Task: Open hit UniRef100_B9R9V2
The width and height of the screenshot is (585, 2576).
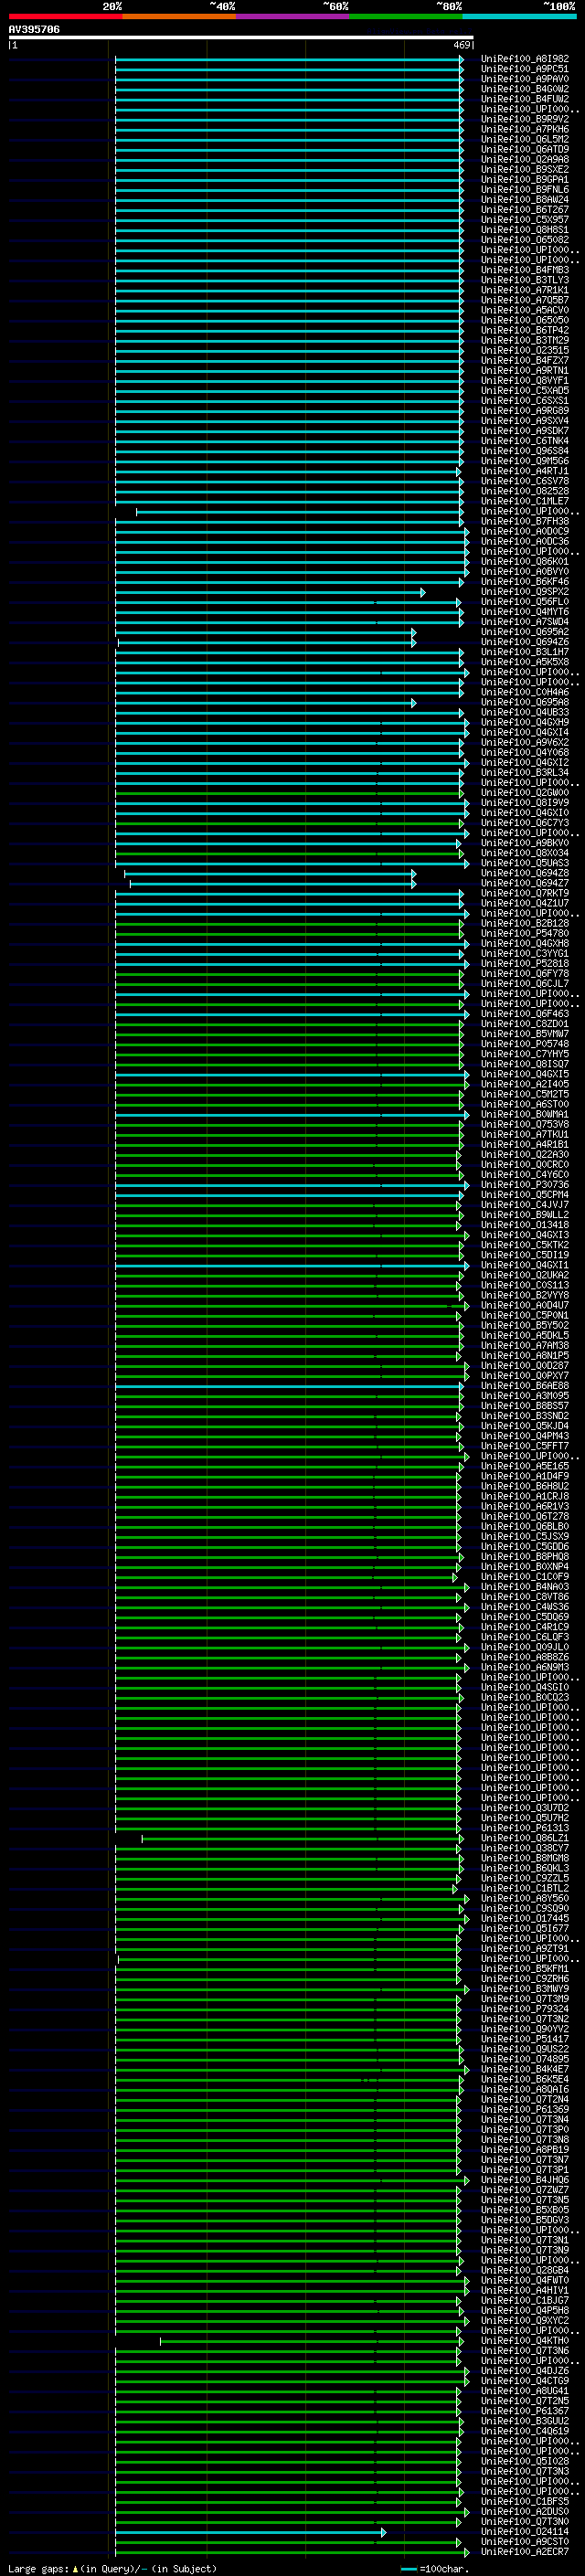Action: tap(525, 119)
